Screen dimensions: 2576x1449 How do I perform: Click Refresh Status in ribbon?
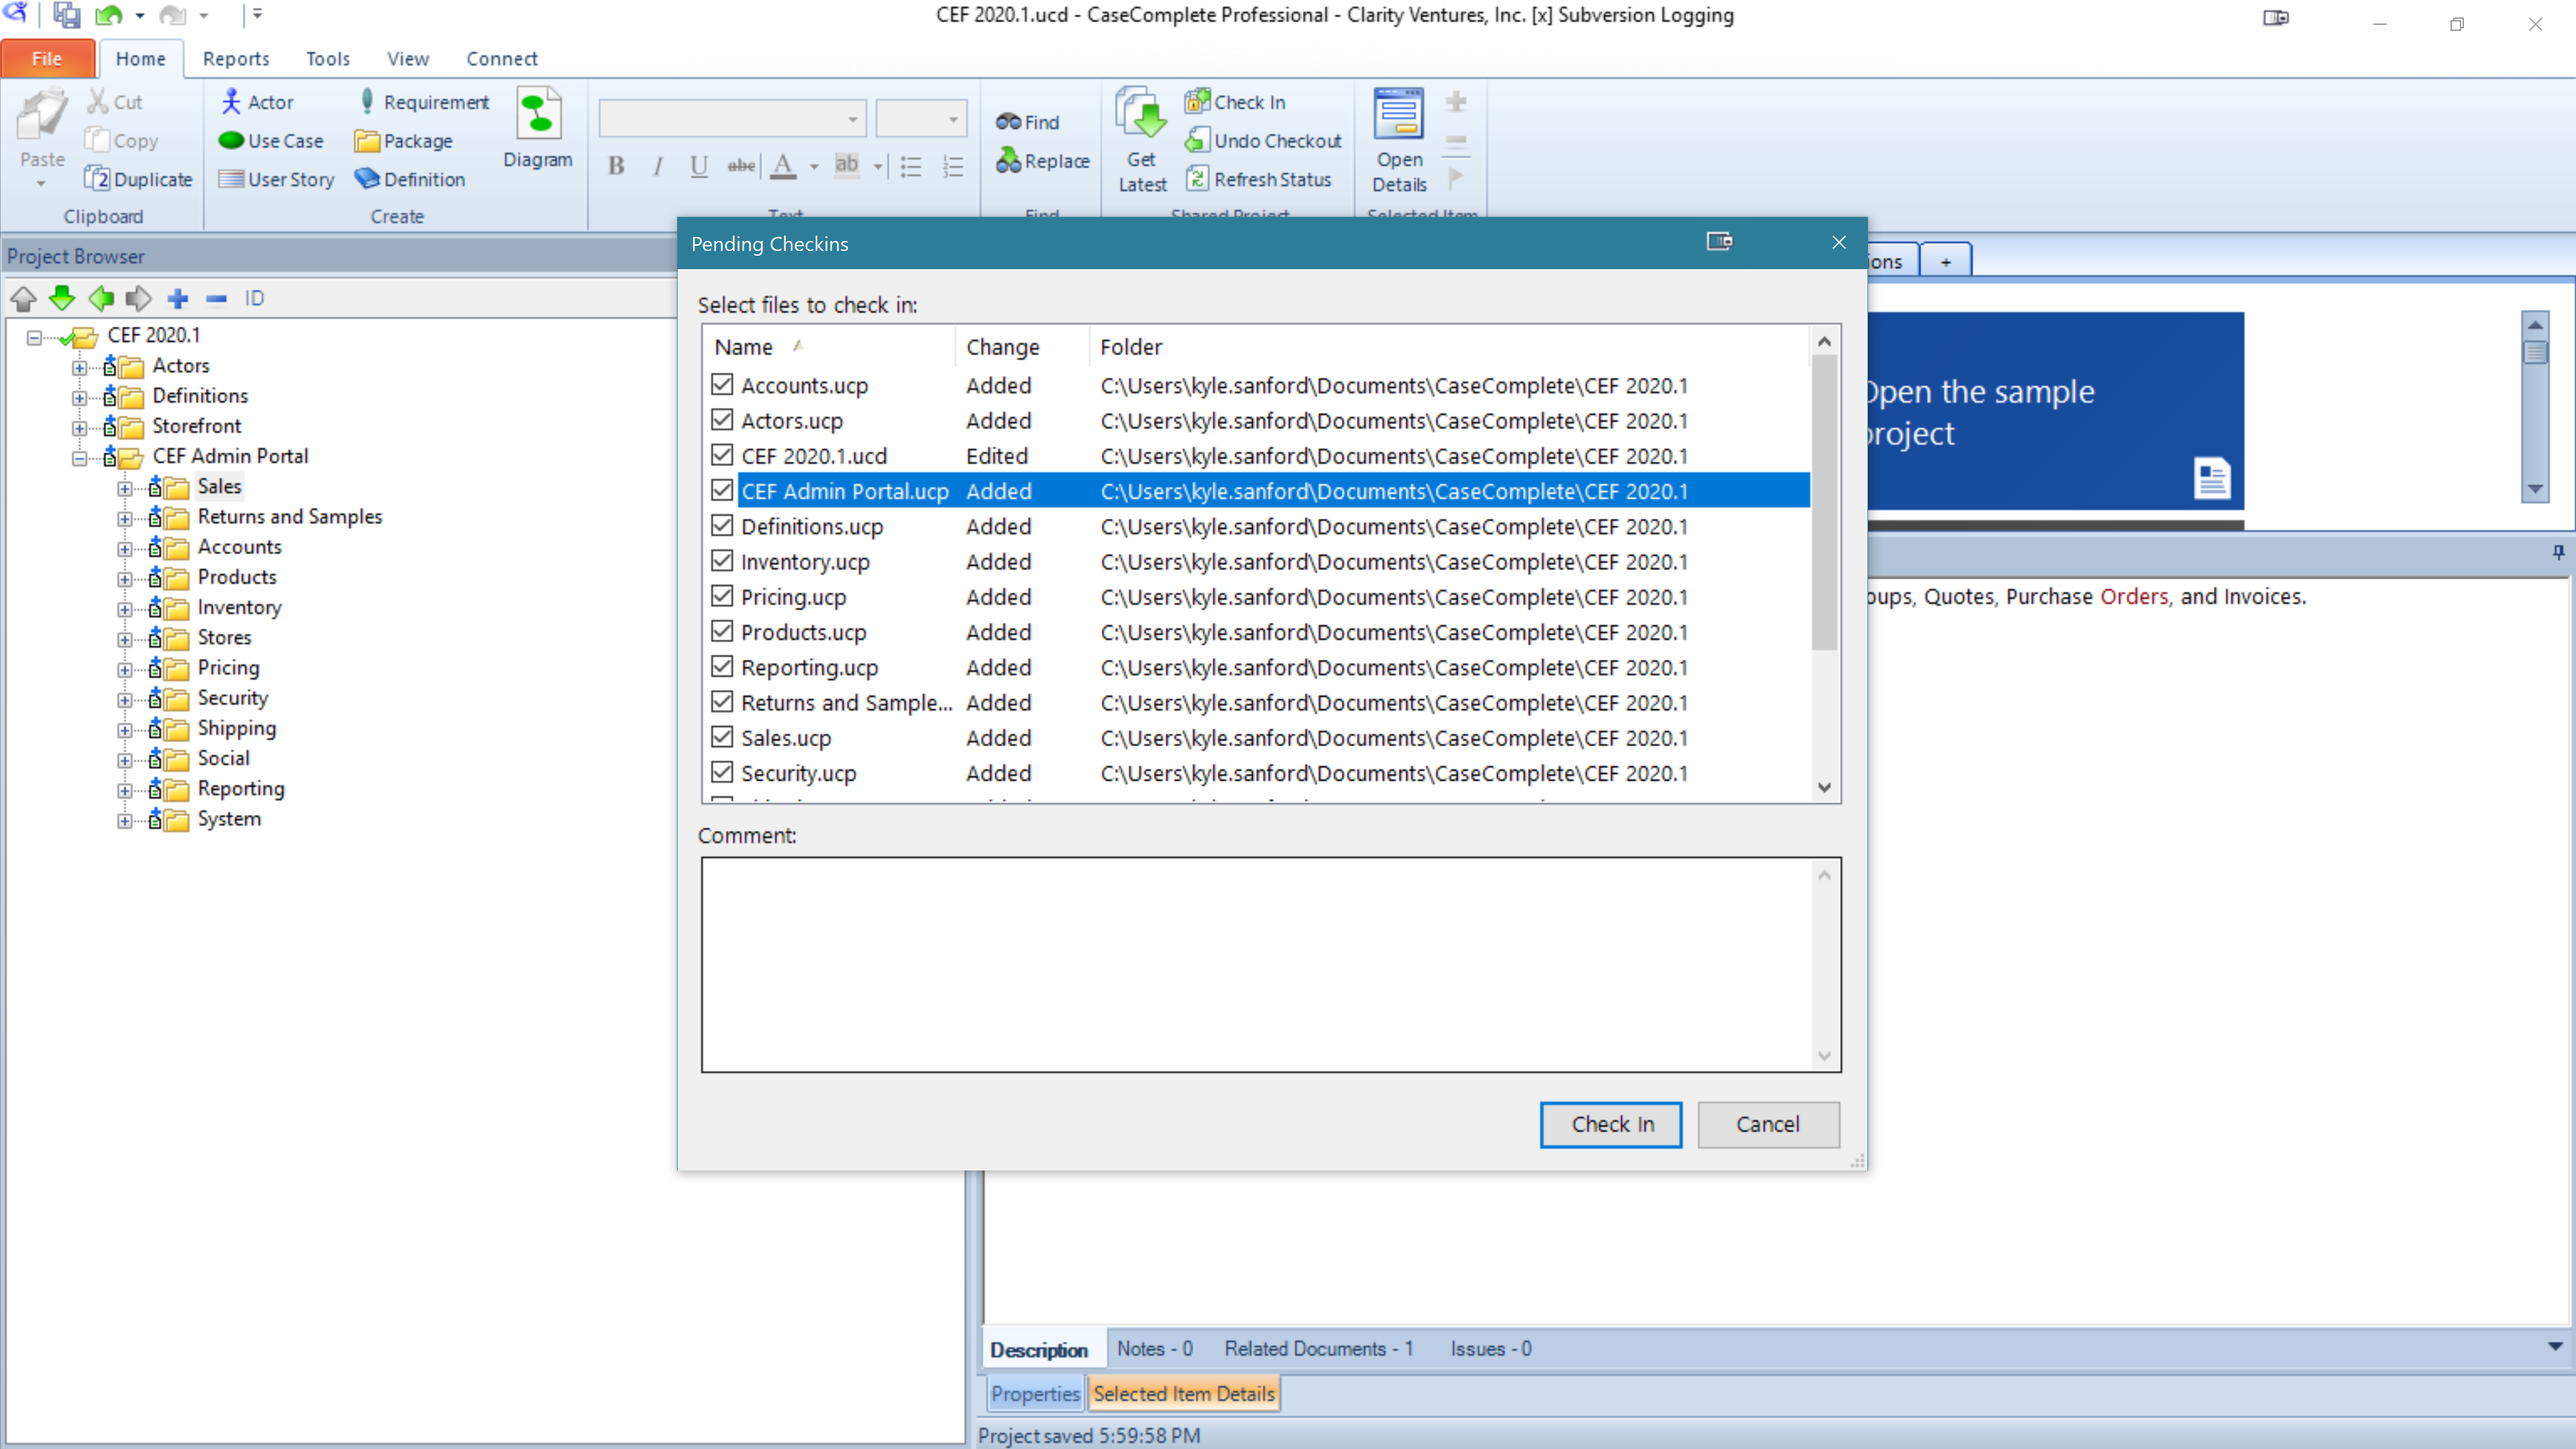(1259, 179)
